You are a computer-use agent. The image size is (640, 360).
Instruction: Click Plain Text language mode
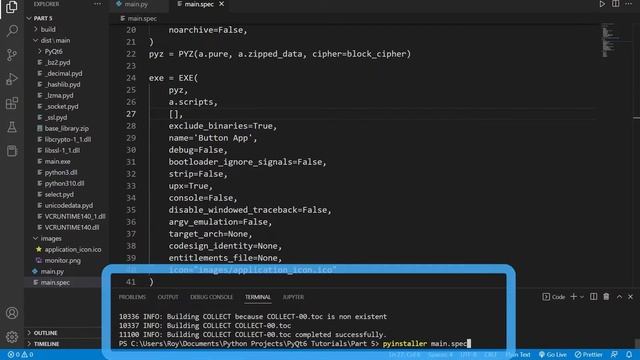coord(518,355)
